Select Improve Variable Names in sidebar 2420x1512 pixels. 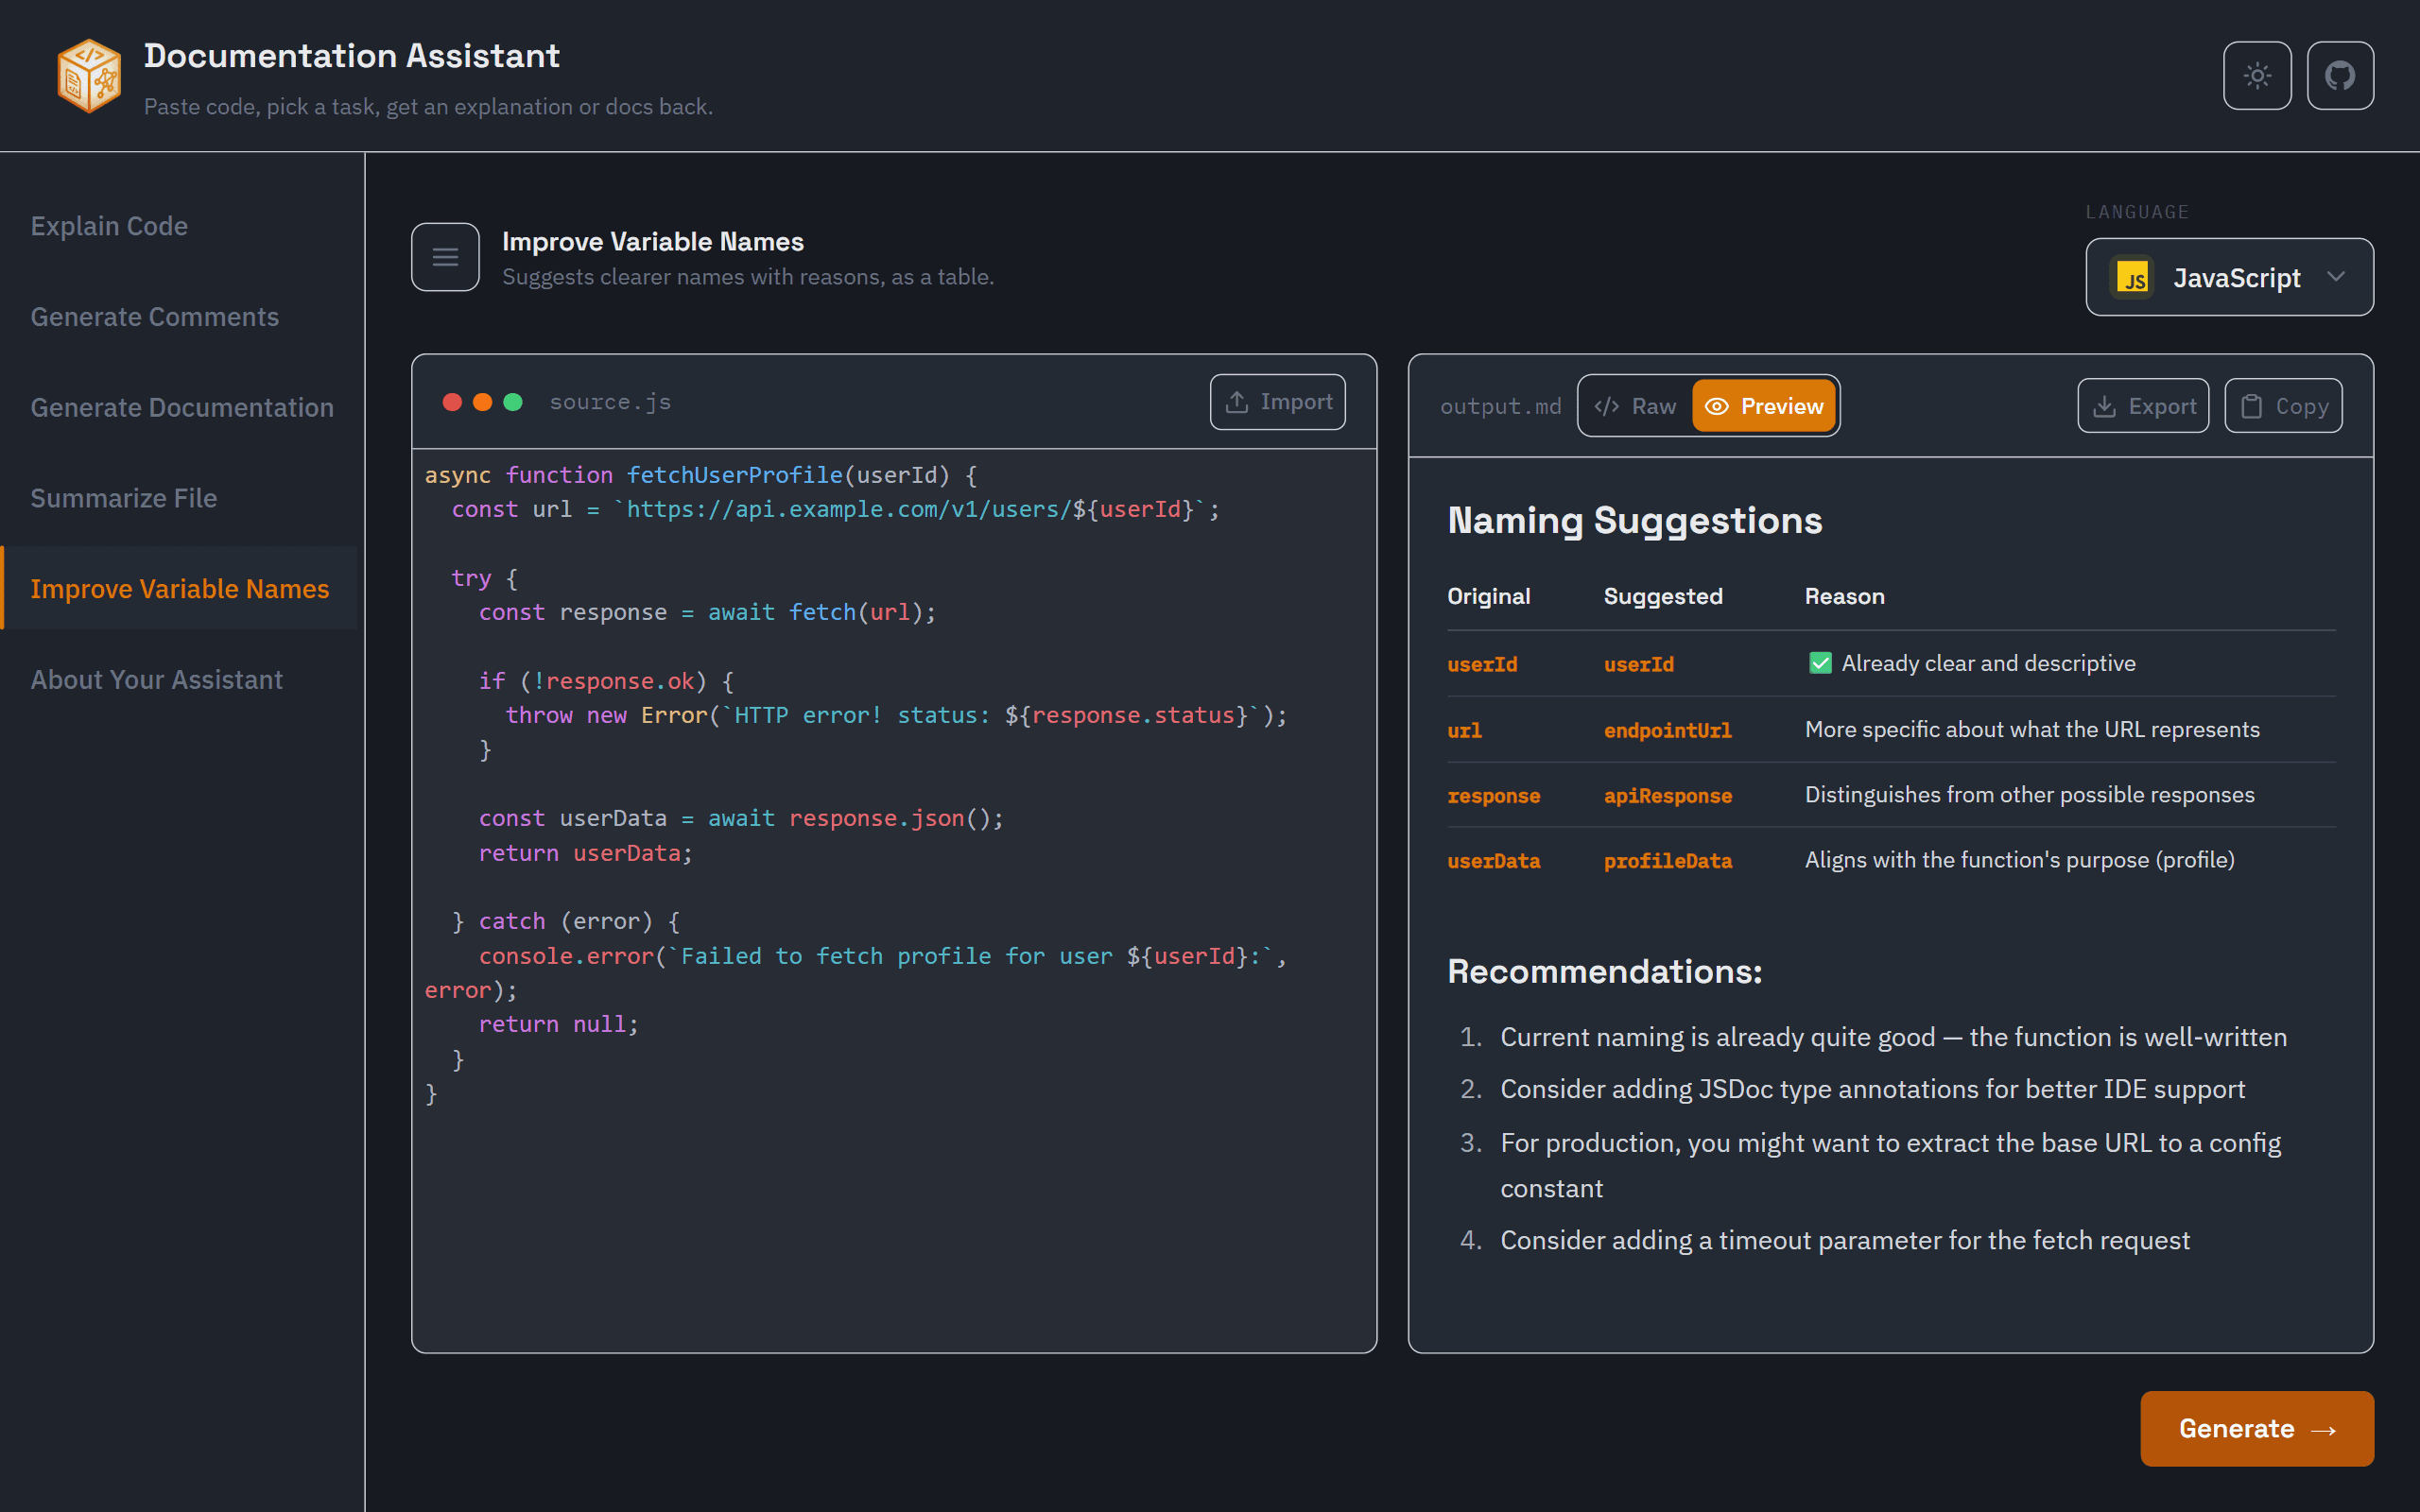click(180, 589)
